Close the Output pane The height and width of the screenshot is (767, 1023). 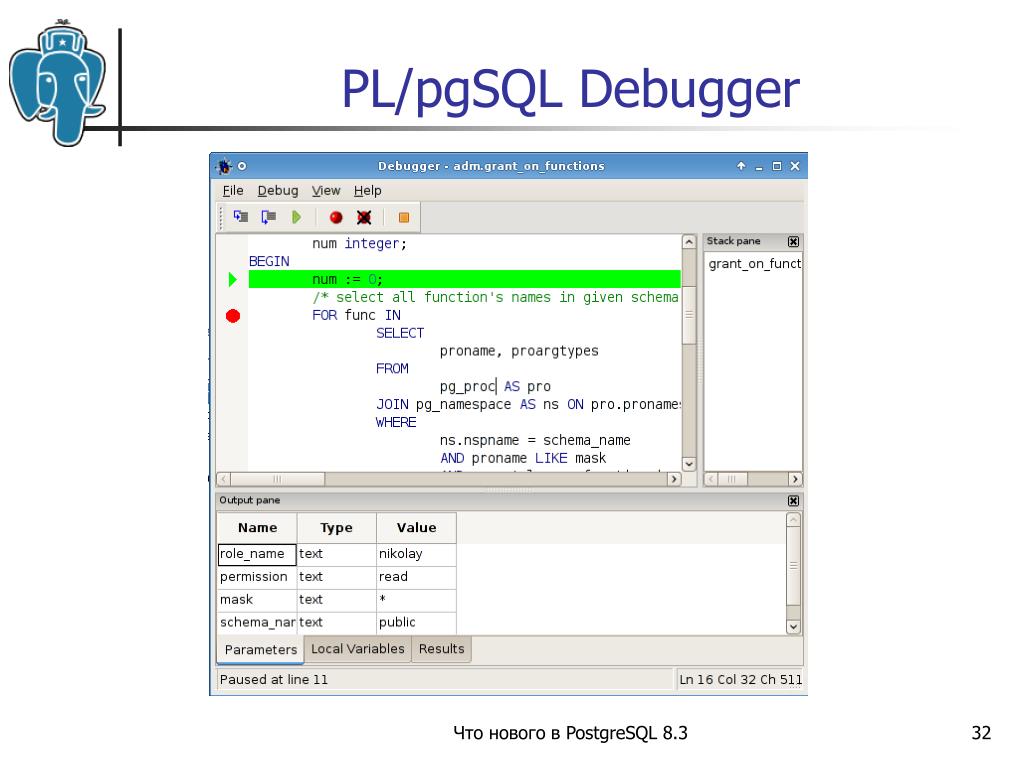pos(793,501)
